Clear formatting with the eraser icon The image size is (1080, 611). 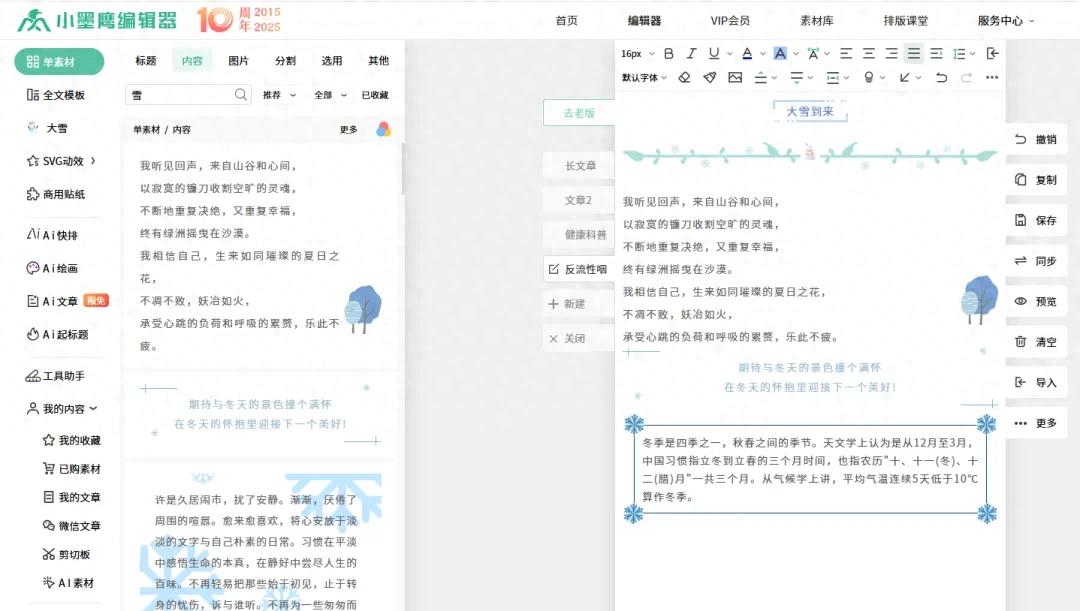pos(684,77)
